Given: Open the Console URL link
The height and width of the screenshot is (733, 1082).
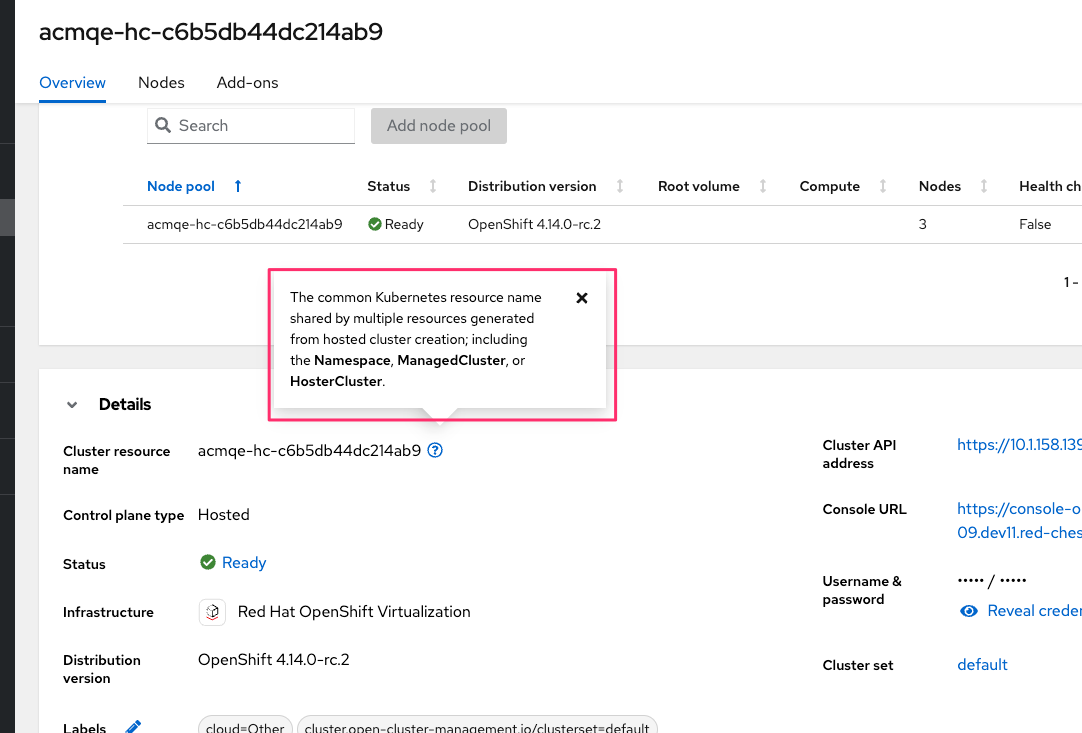Looking at the screenshot, I should [1018, 509].
